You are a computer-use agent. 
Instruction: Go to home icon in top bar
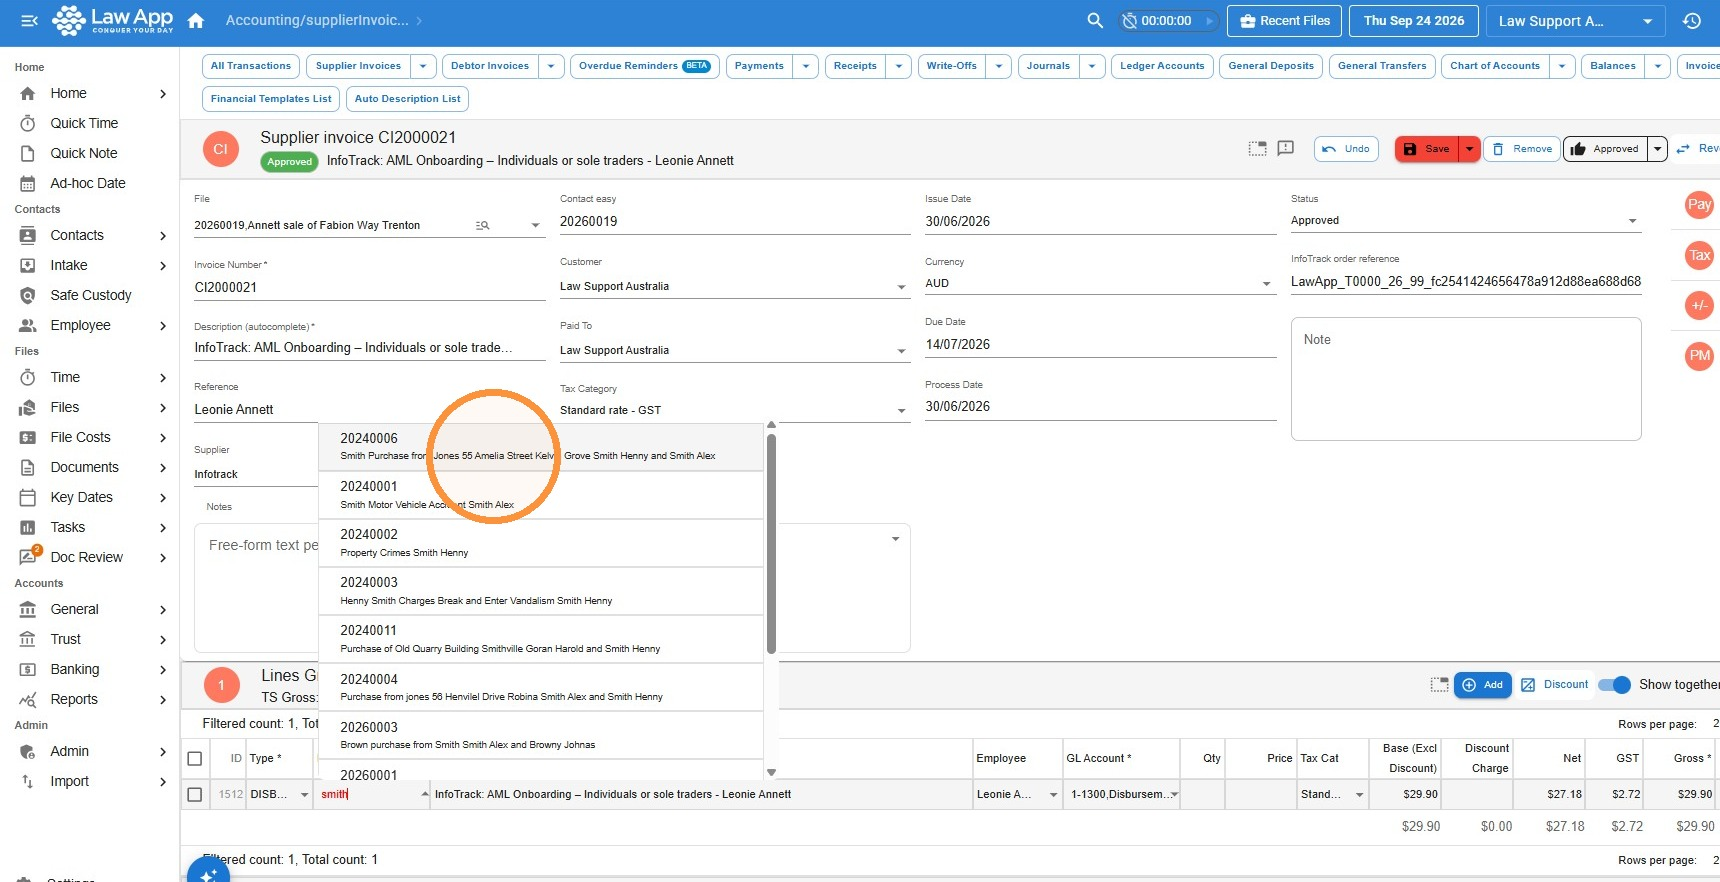click(196, 20)
